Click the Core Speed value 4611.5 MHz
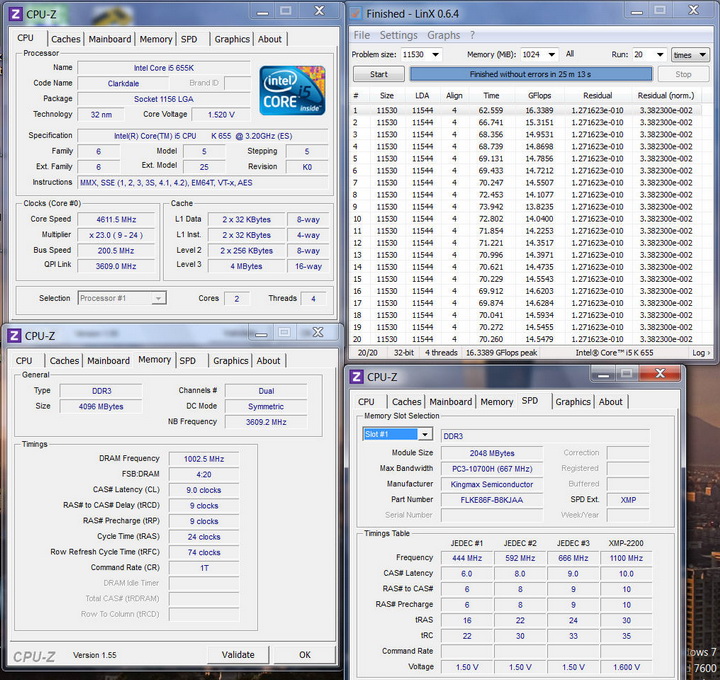This screenshot has height=680, width=720. point(116,219)
